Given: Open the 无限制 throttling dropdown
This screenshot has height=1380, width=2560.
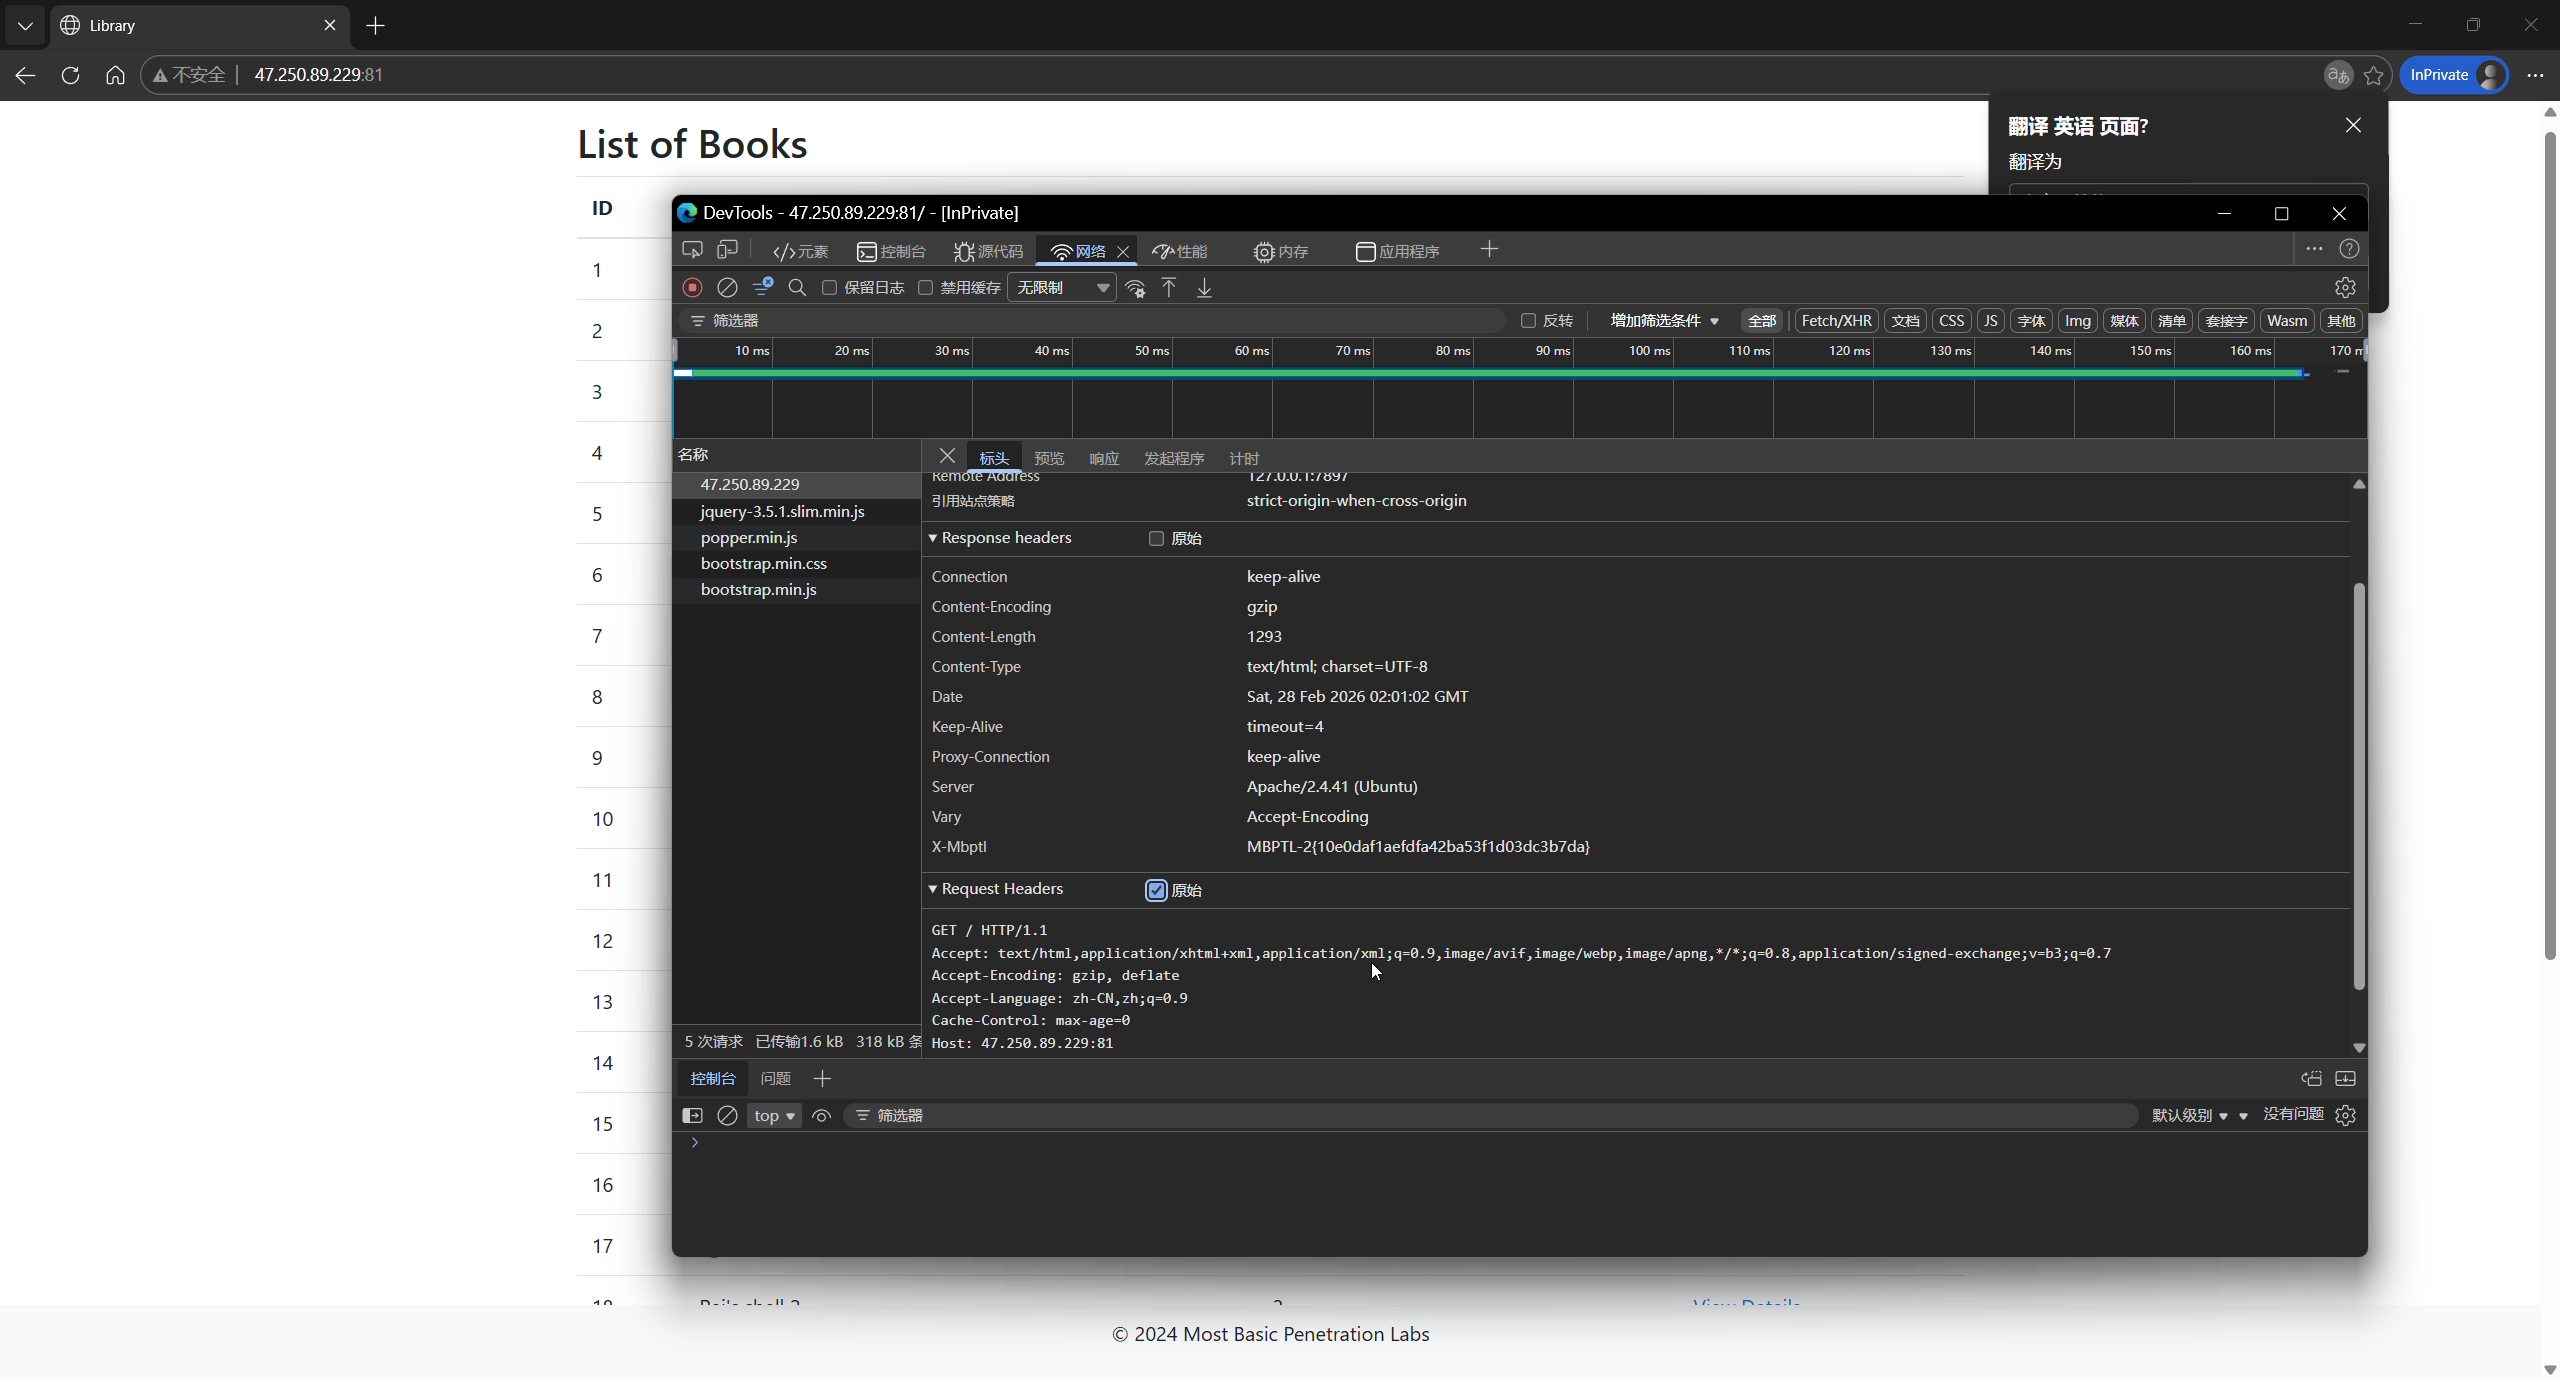Looking at the screenshot, I should pos(1062,288).
